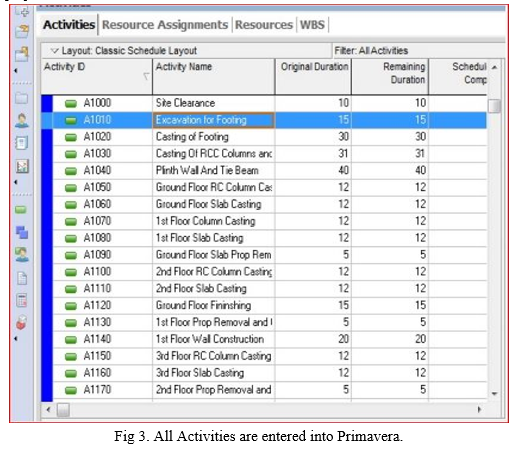This screenshot has height=449, width=524.
Task: Click activity ID A1050
Action: (97, 187)
